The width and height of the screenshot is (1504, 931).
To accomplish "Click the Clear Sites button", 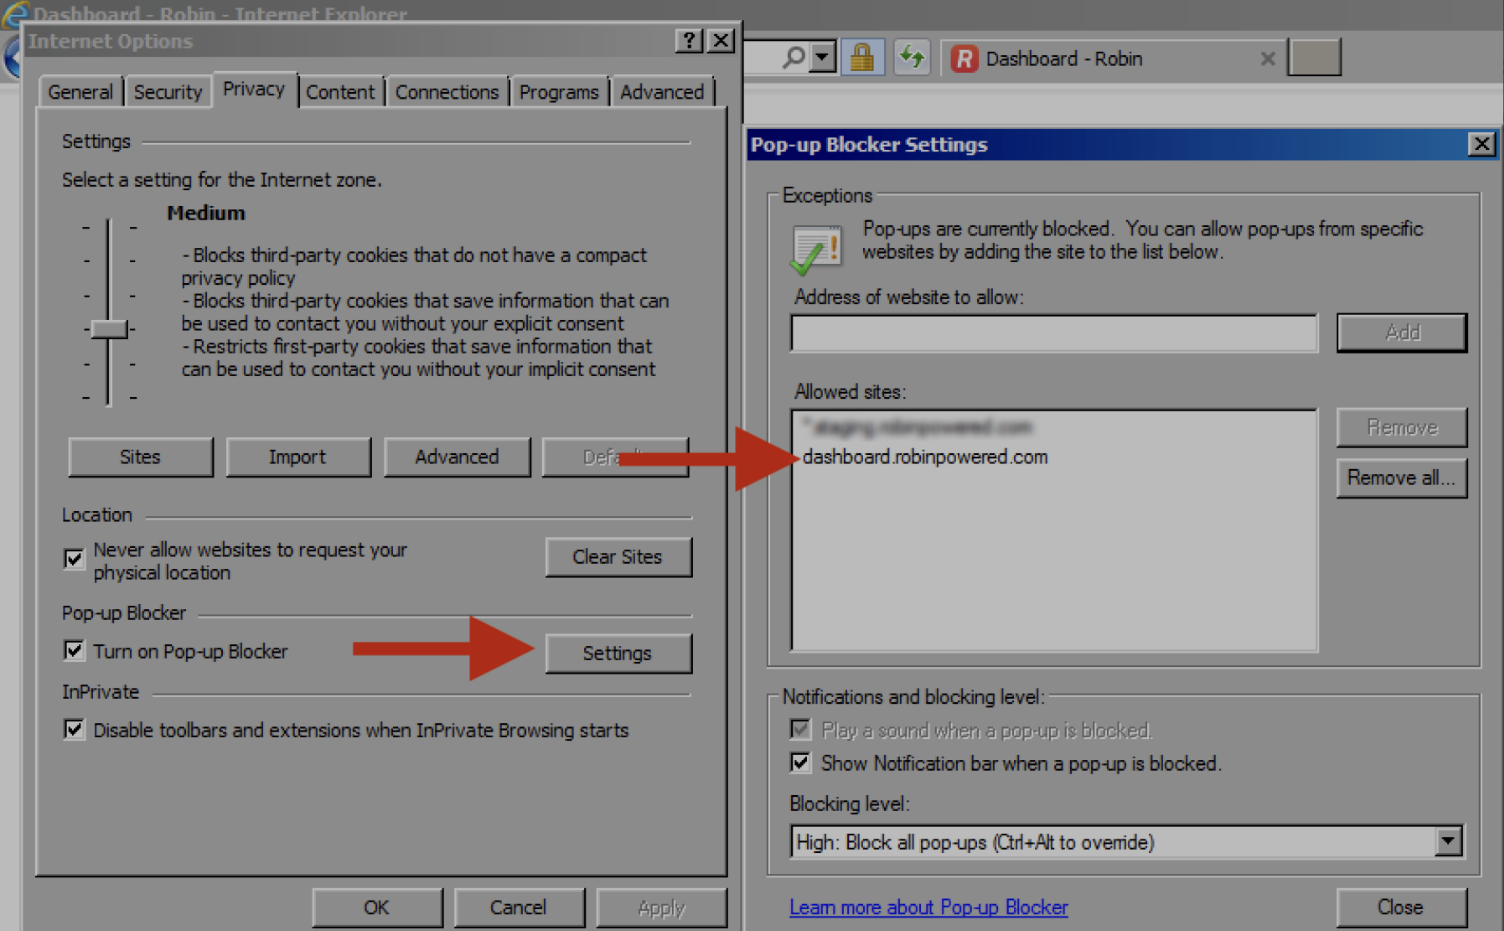I will [x=618, y=557].
